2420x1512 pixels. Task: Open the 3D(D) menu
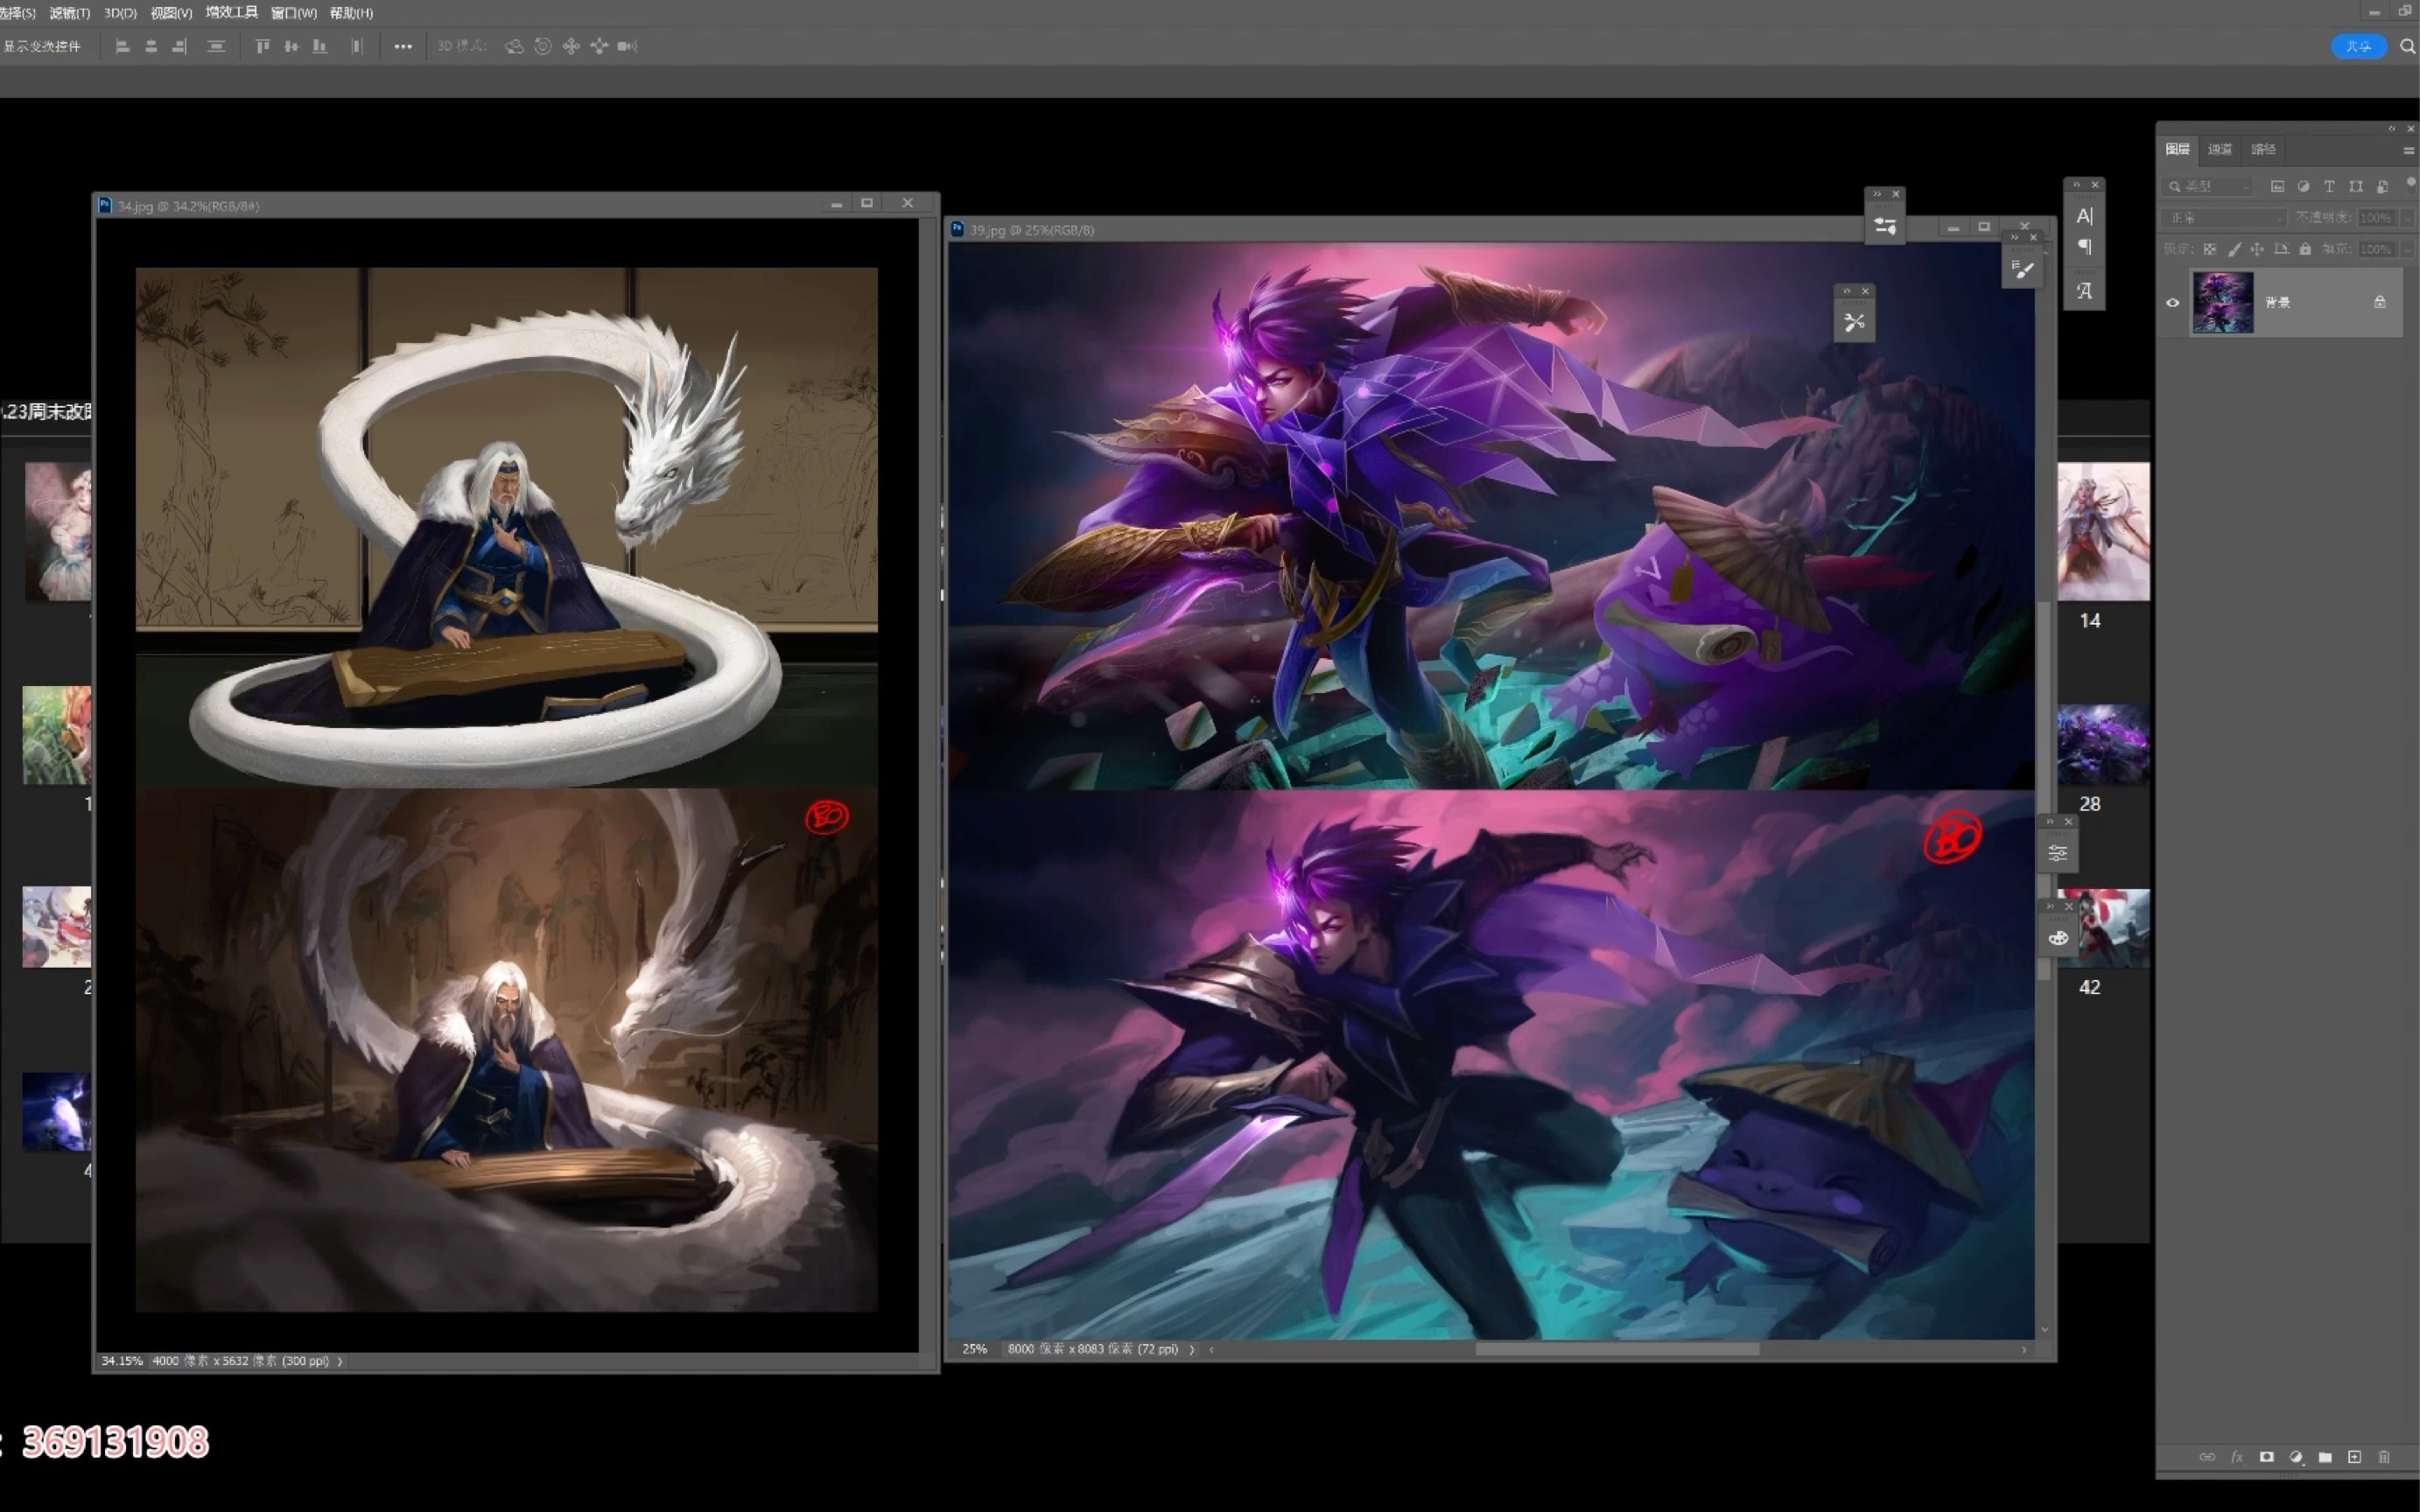120,13
